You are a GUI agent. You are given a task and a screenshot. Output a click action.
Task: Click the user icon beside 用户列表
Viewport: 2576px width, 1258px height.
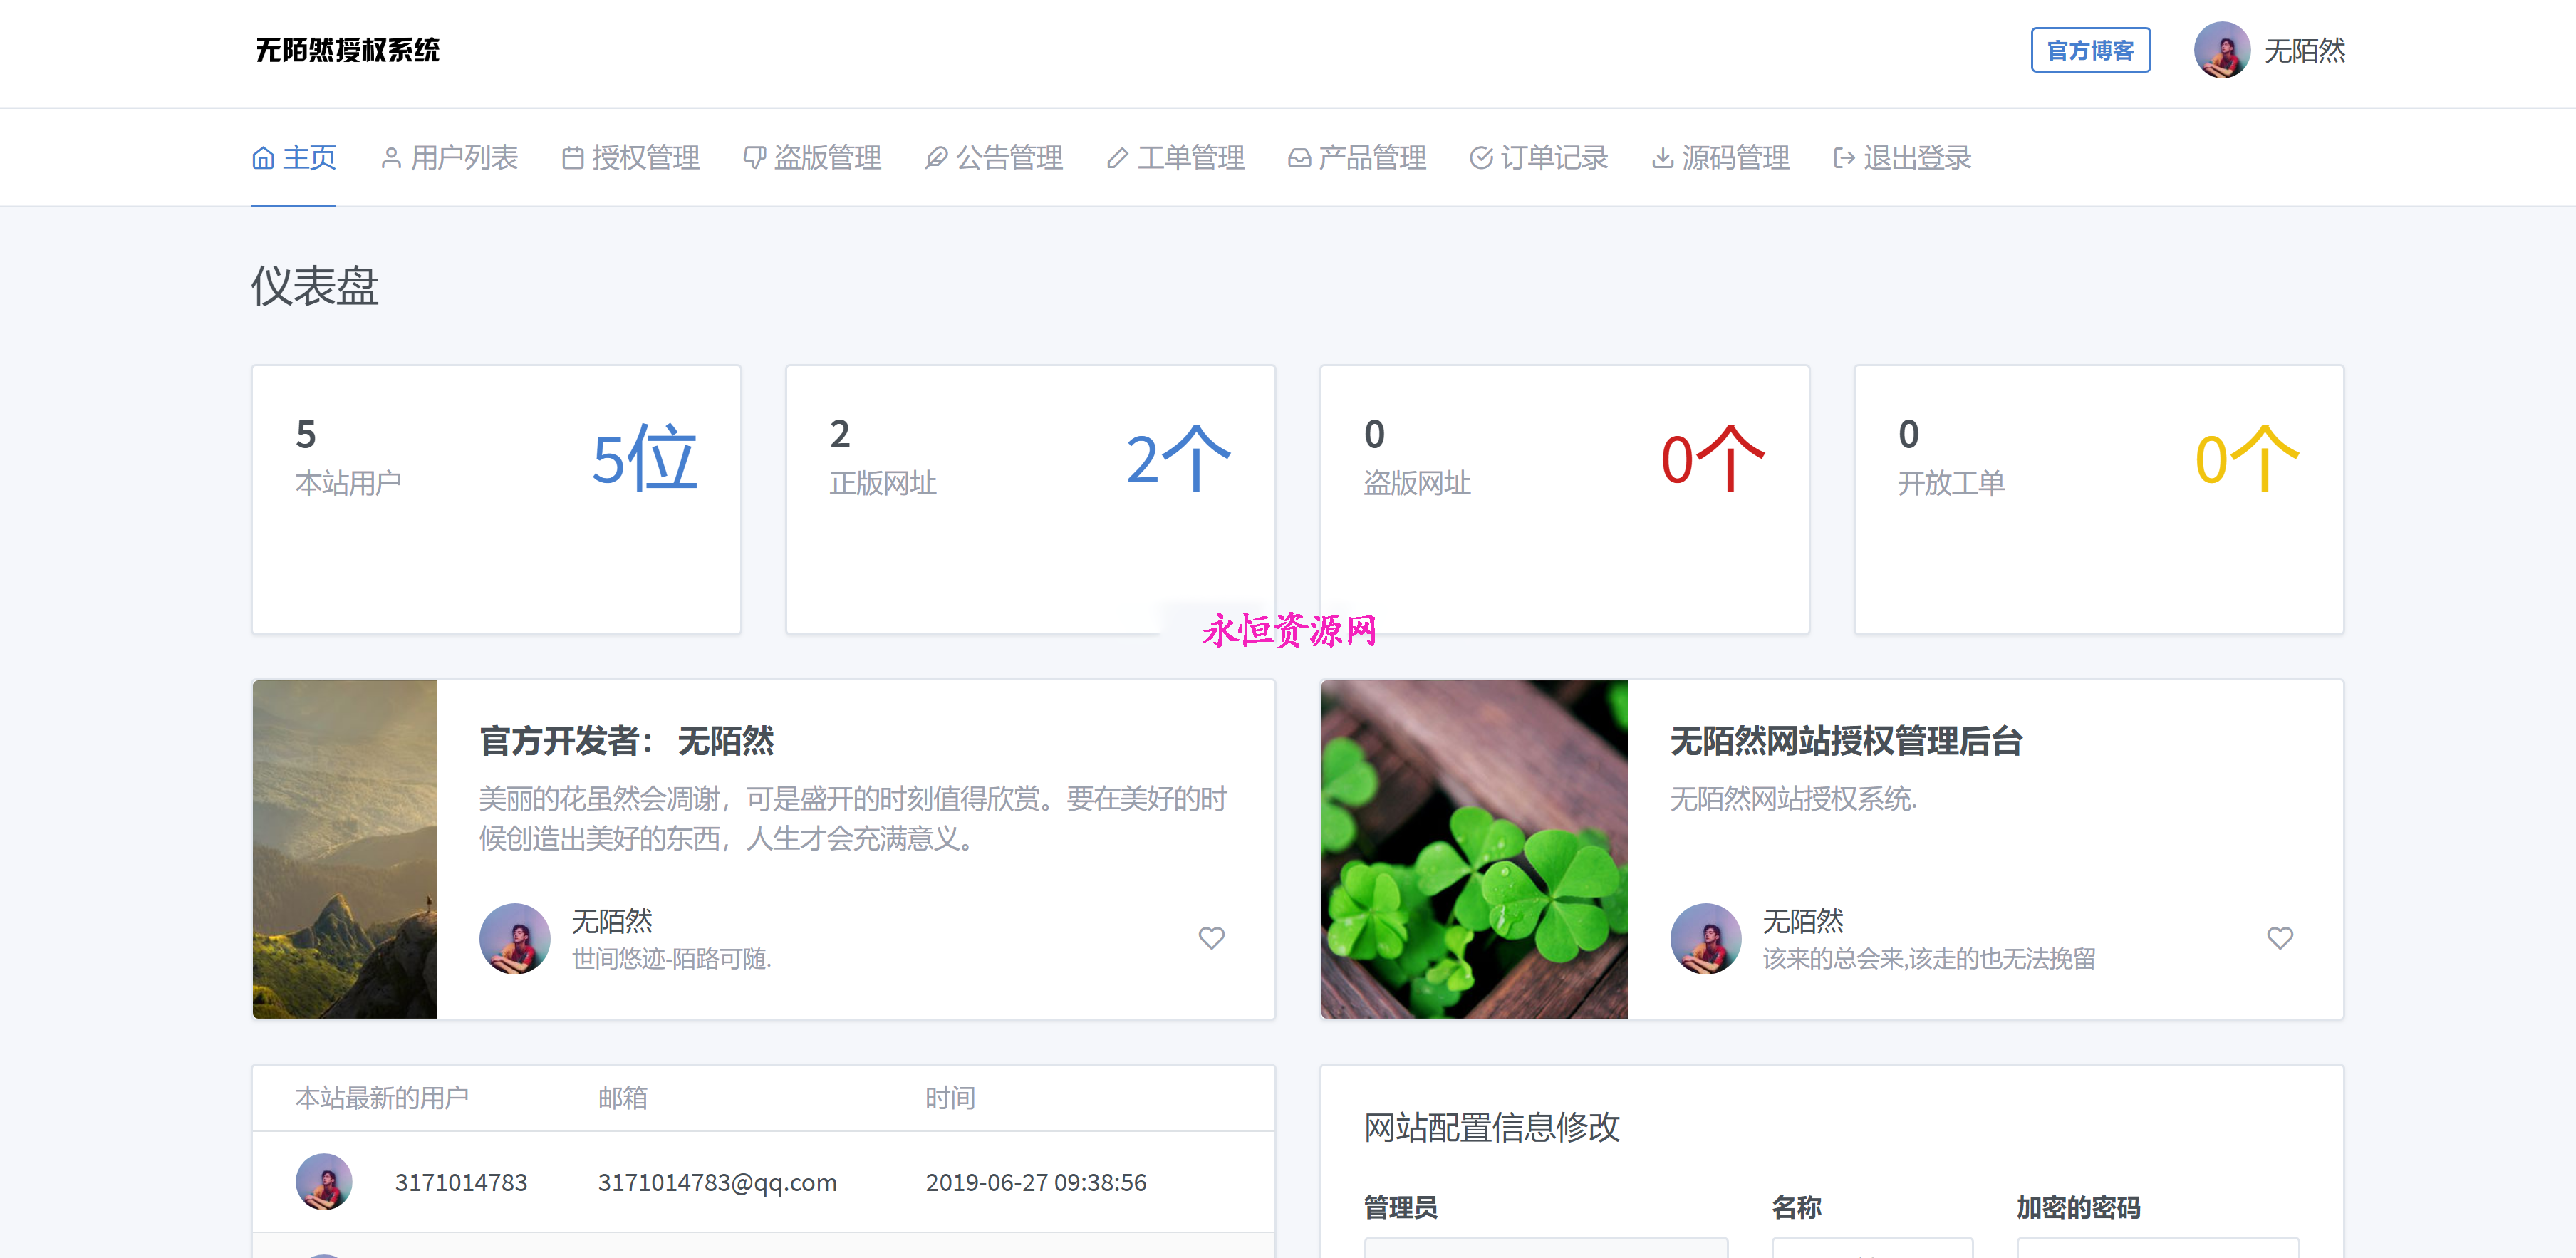coord(391,158)
